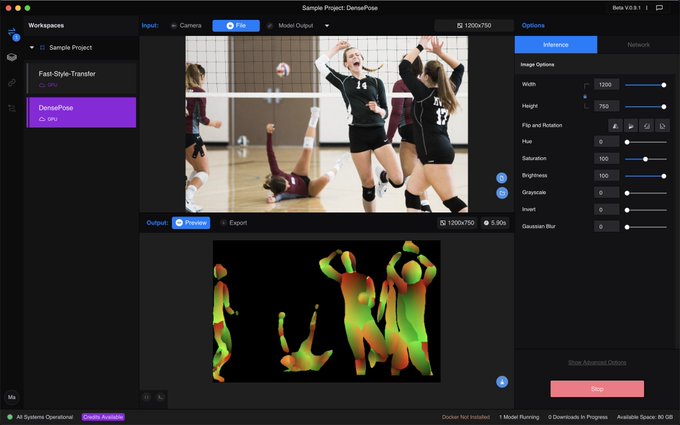The width and height of the screenshot is (680, 425).
Task: Select Export output mode
Action: point(234,223)
